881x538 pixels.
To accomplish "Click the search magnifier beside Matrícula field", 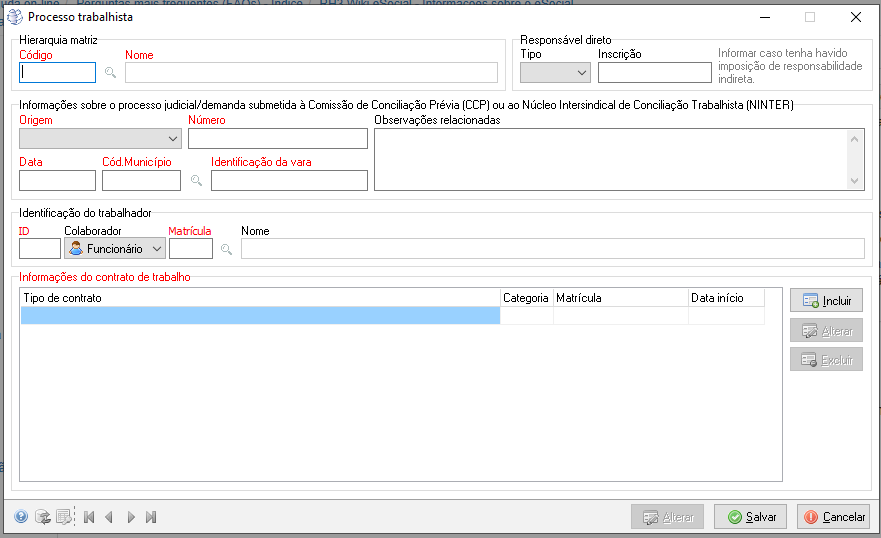I will coord(227,249).
